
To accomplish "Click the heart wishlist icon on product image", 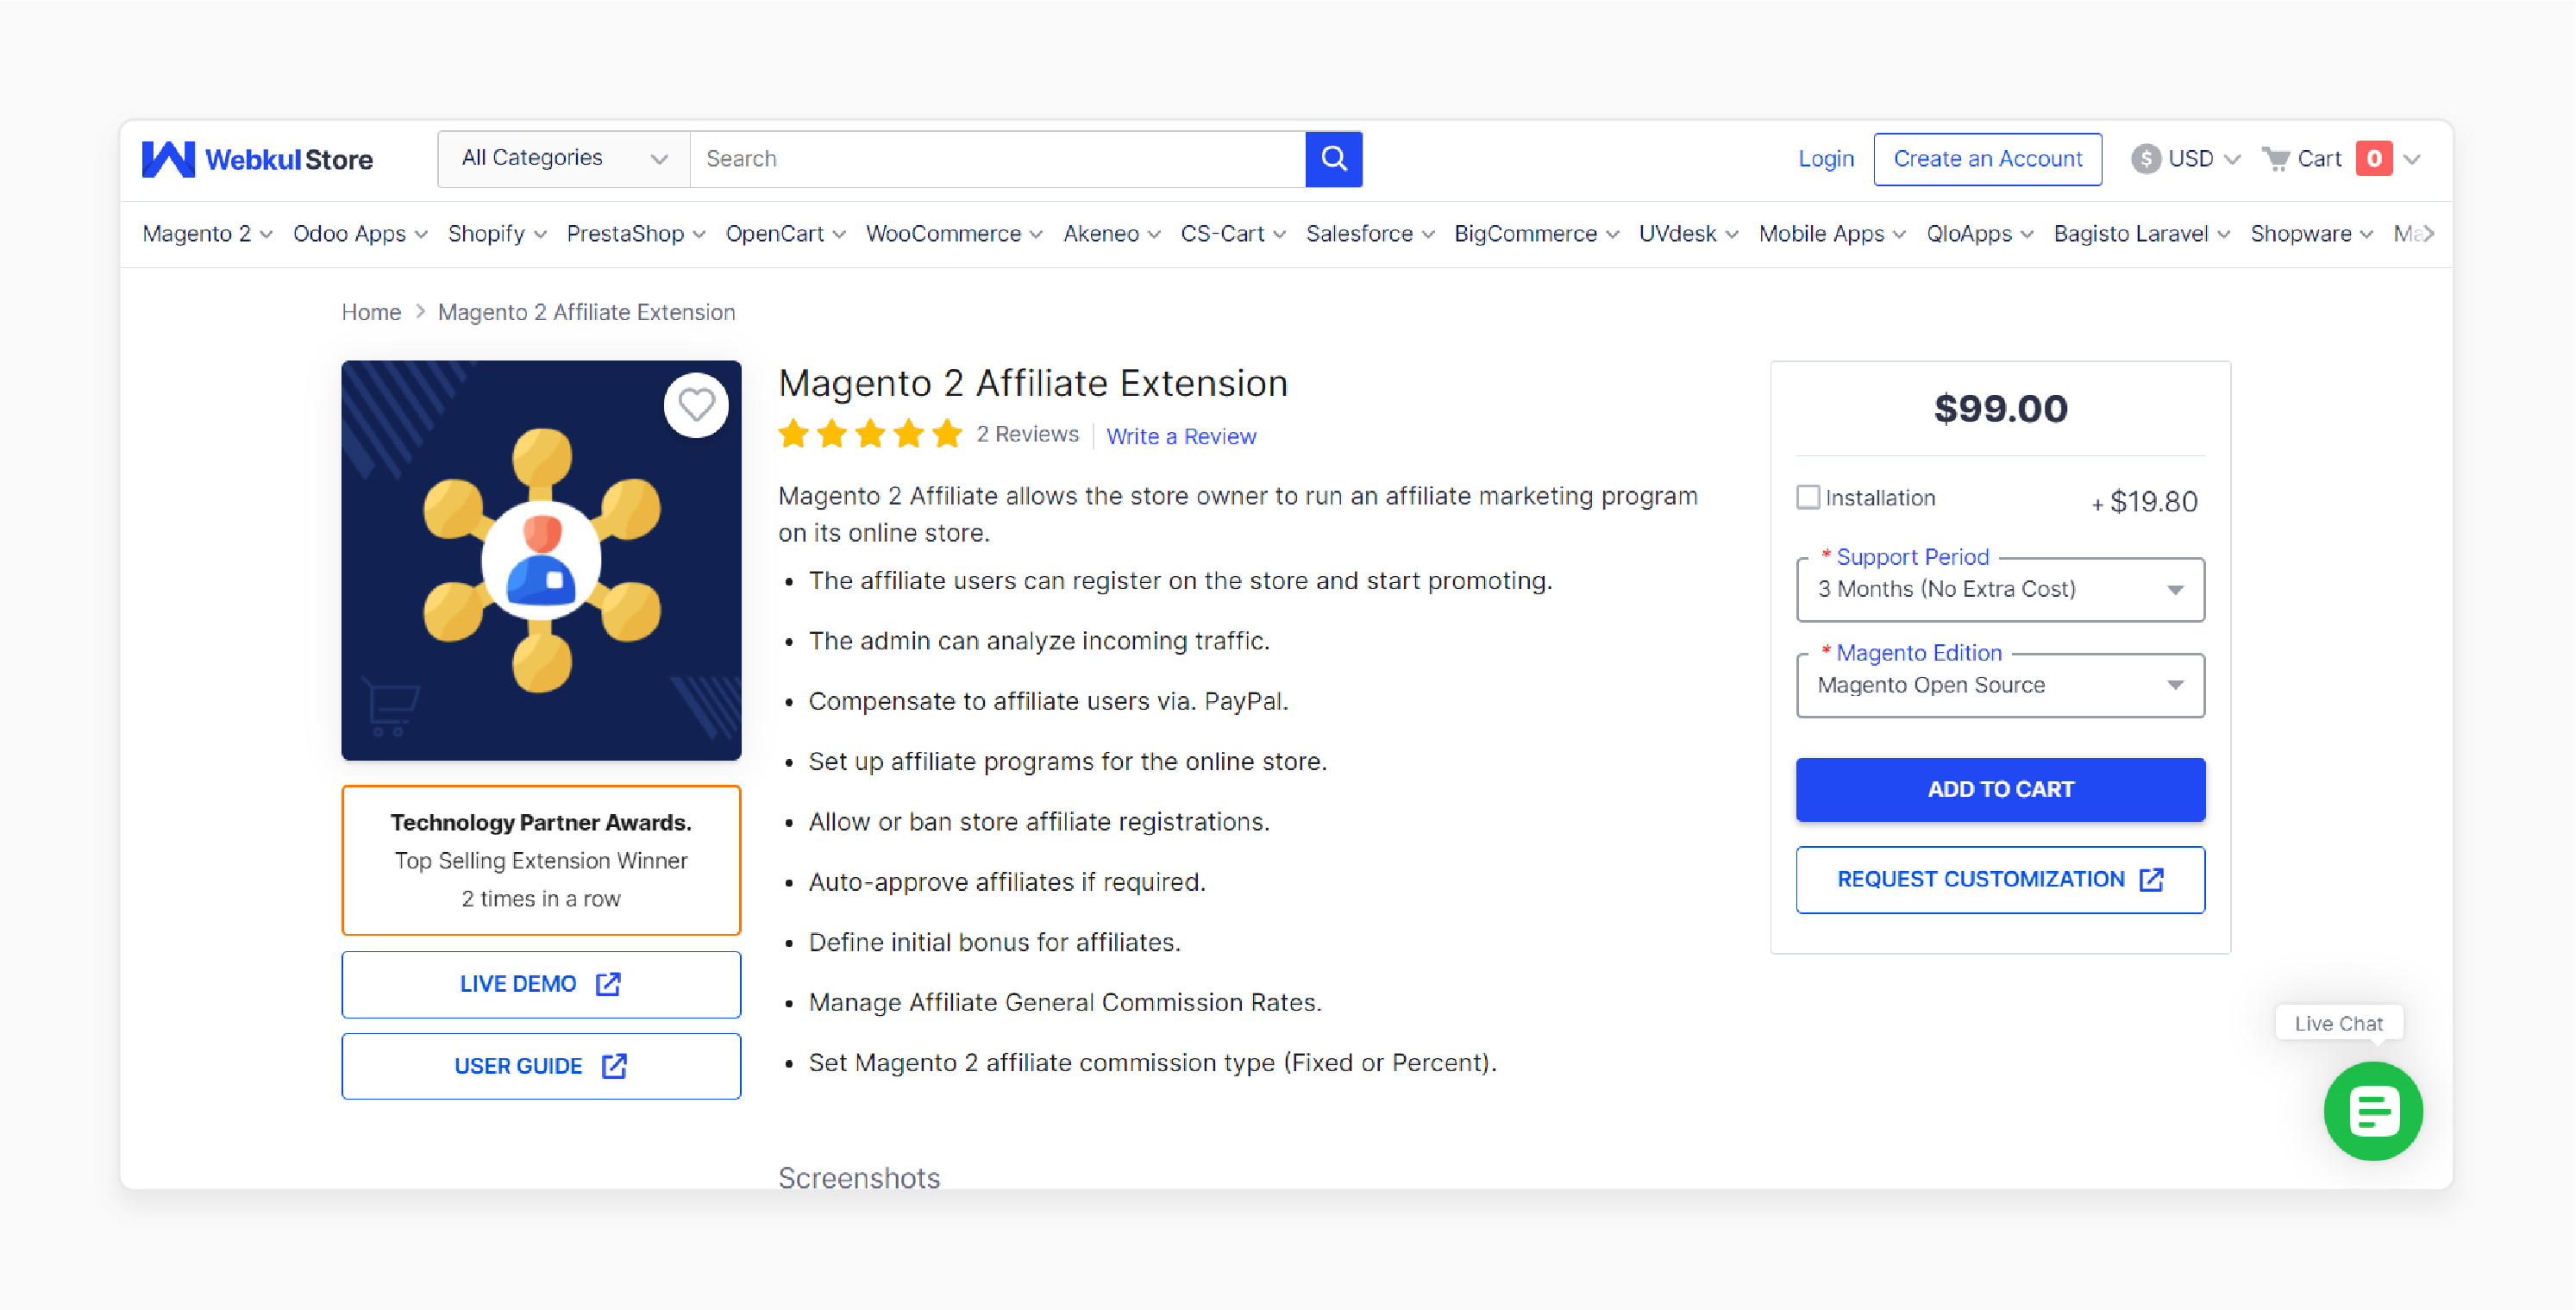I will click(x=696, y=405).
